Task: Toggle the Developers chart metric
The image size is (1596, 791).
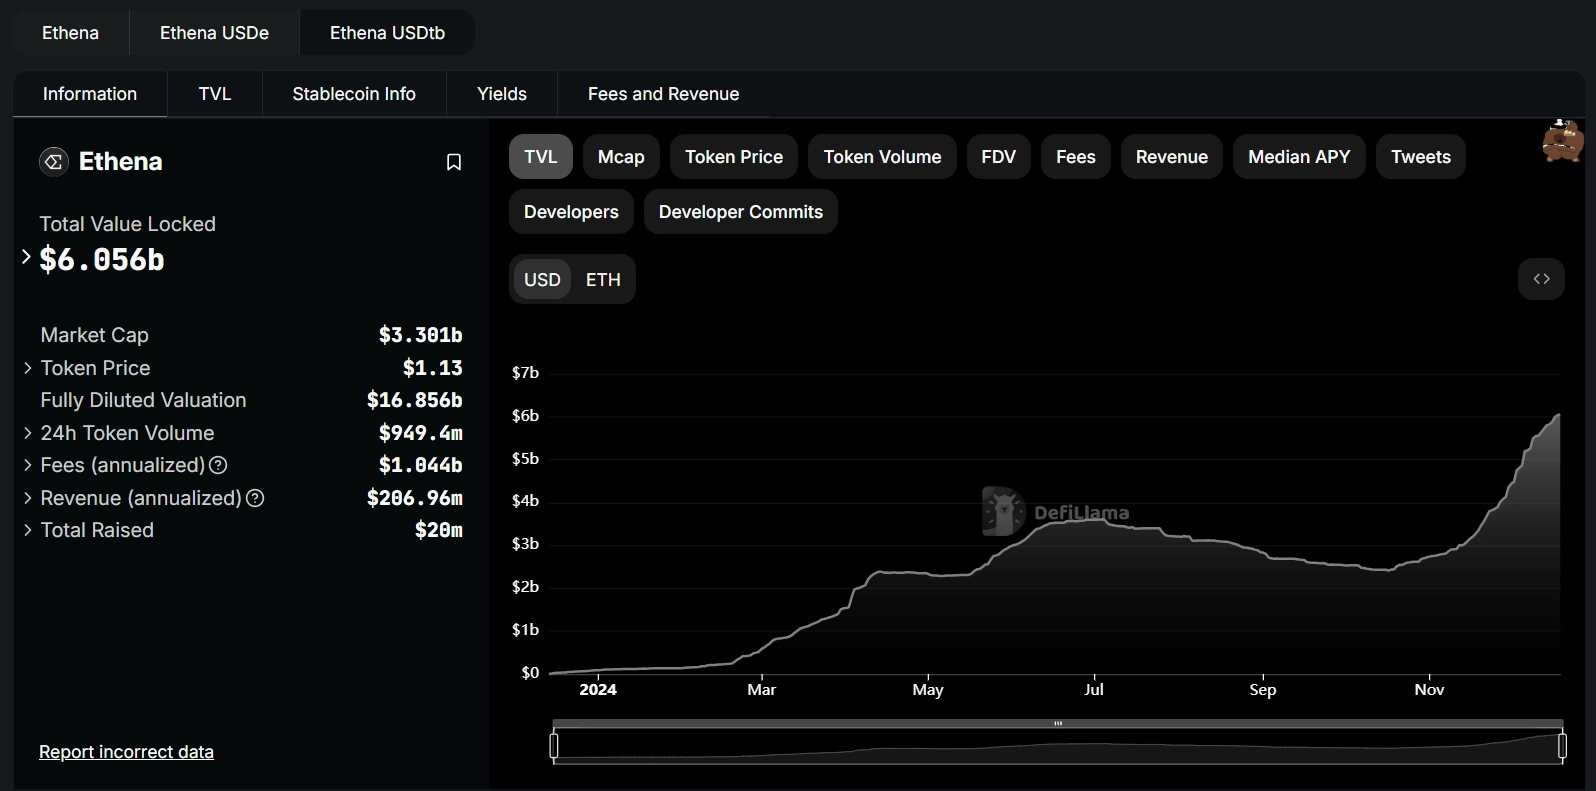Action: [x=571, y=212]
